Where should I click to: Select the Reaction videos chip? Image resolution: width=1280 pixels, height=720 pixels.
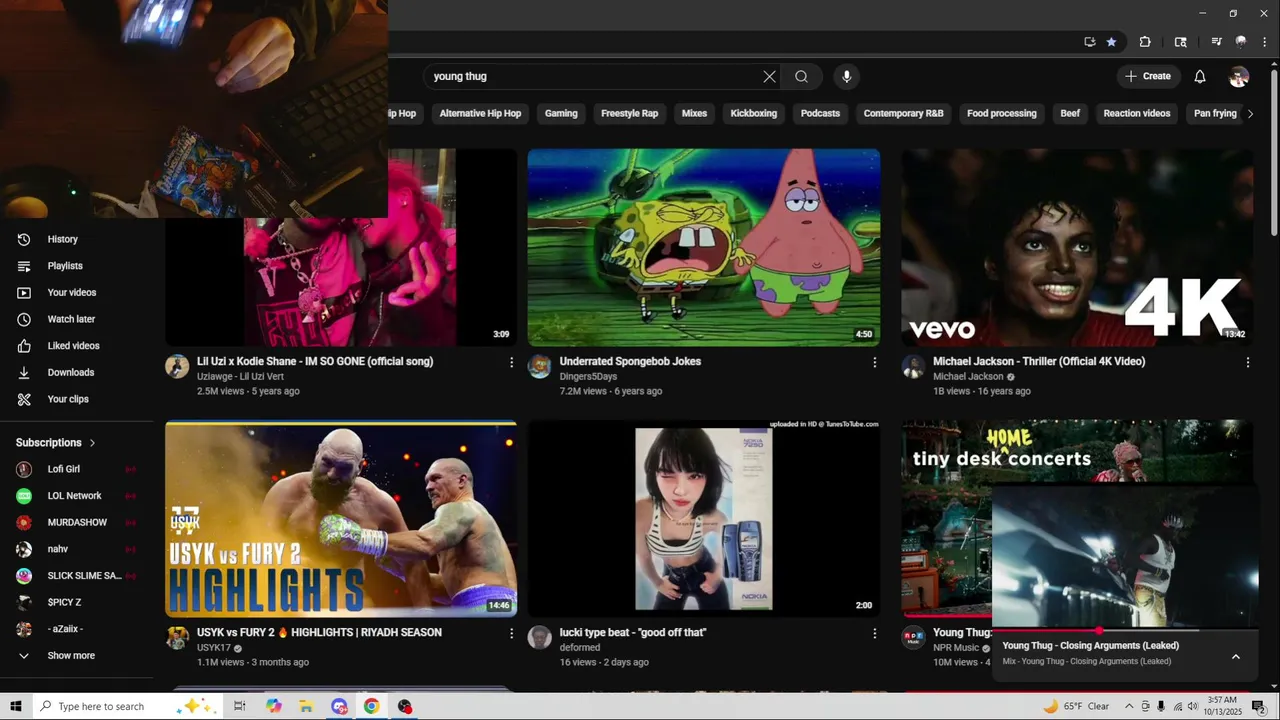(x=1136, y=113)
